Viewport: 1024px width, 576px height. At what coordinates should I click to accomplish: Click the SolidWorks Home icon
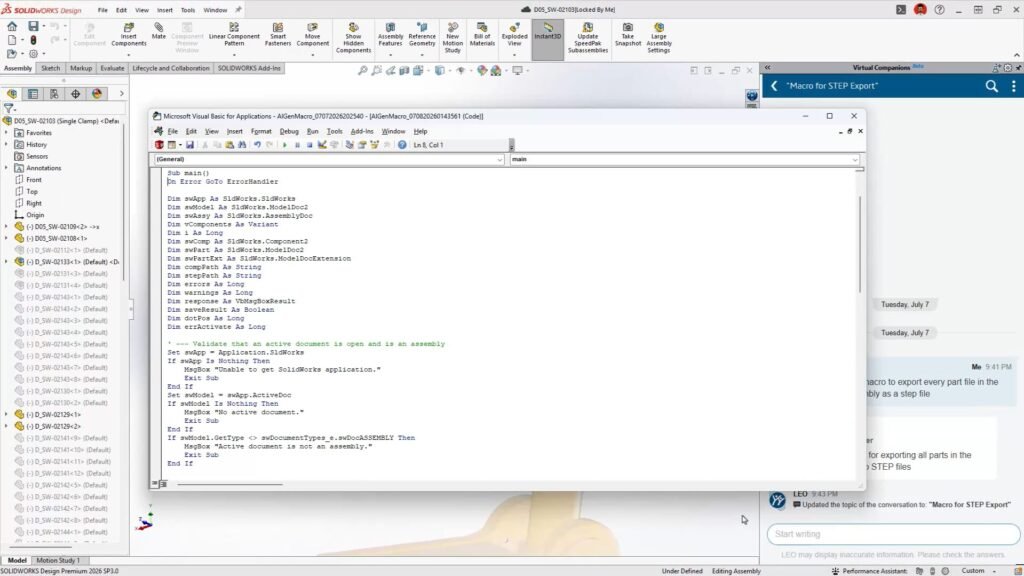[x=12, y=26]
